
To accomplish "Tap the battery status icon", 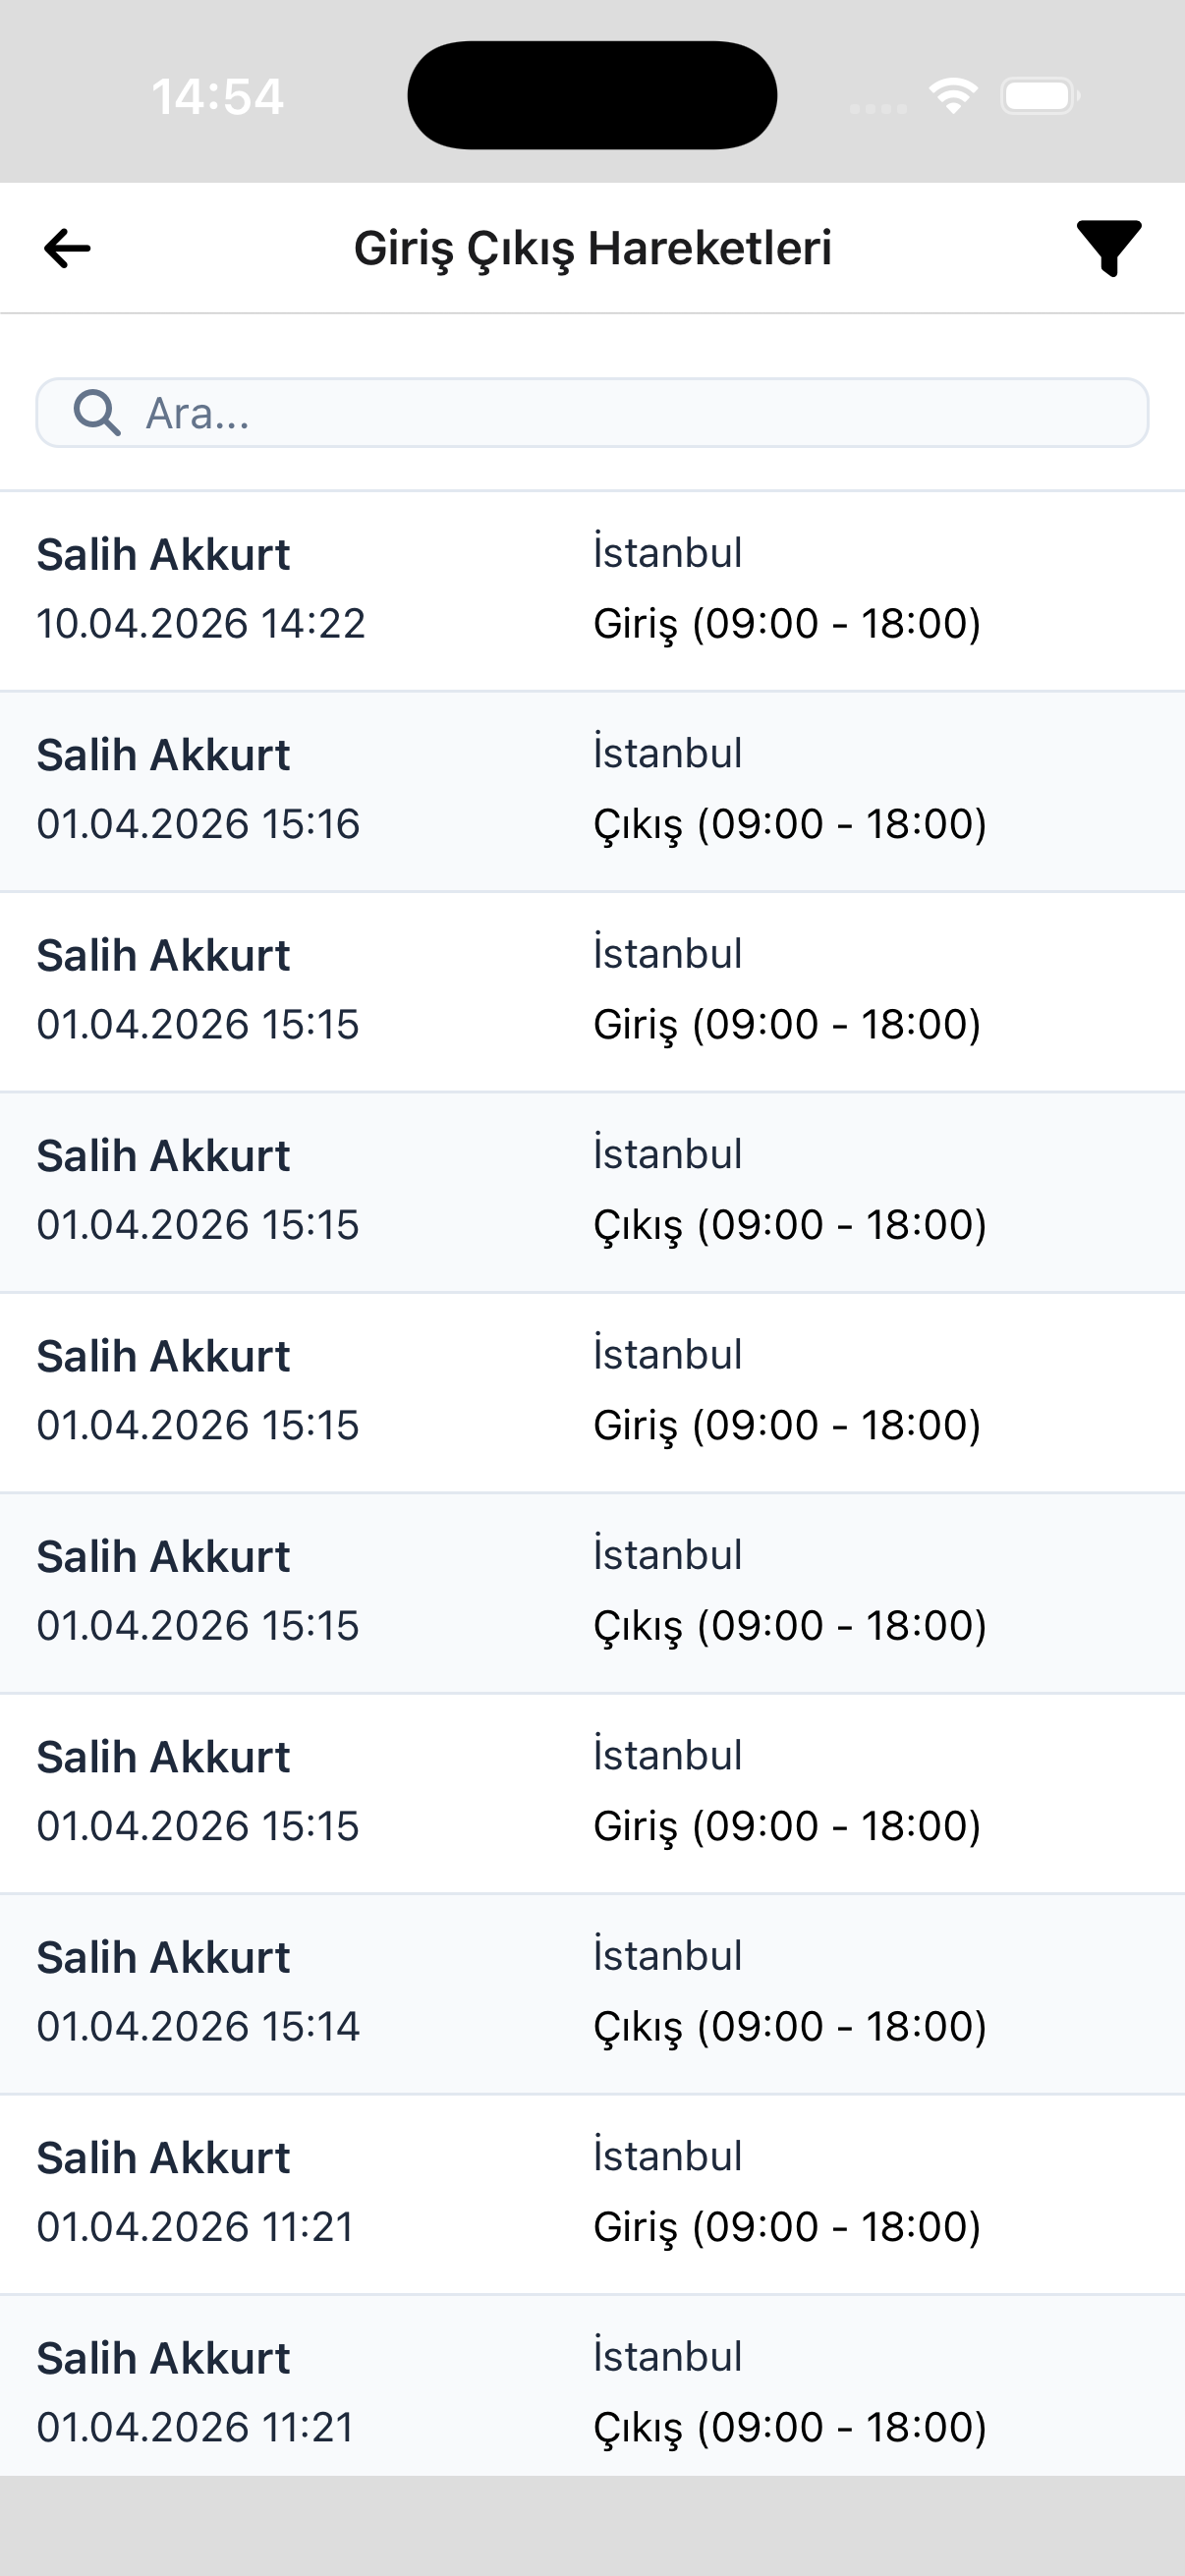I will pyautogui.click(x=1039, y=96).
